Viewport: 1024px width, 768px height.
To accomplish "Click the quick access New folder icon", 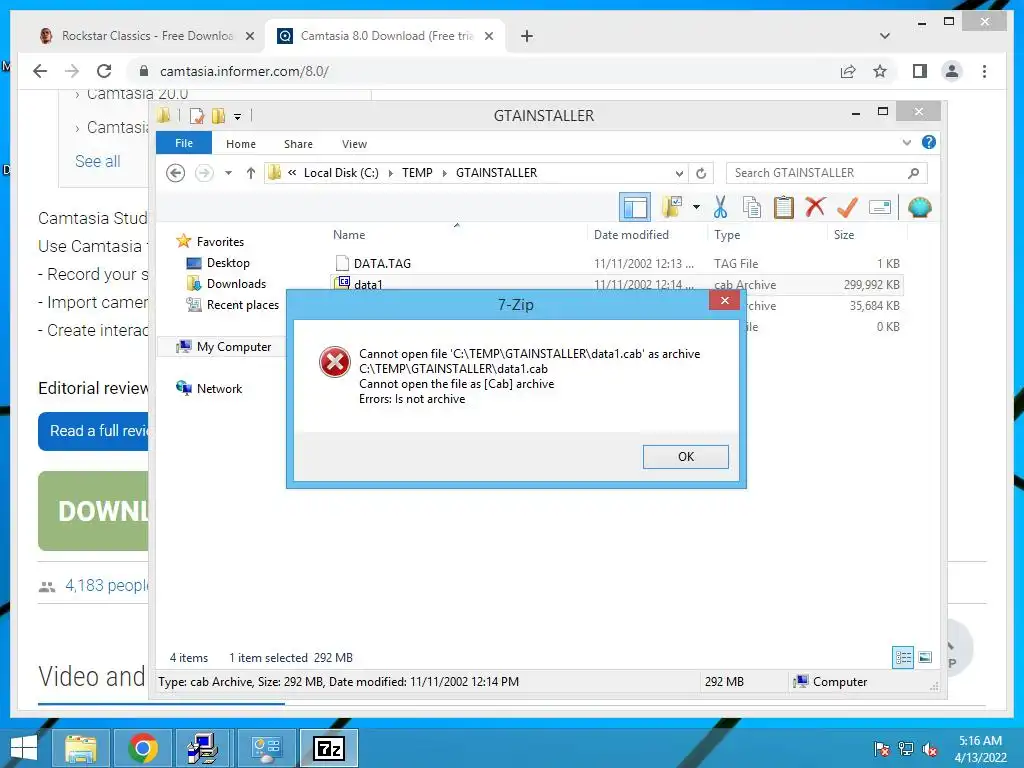I will (x=218, y=116).
